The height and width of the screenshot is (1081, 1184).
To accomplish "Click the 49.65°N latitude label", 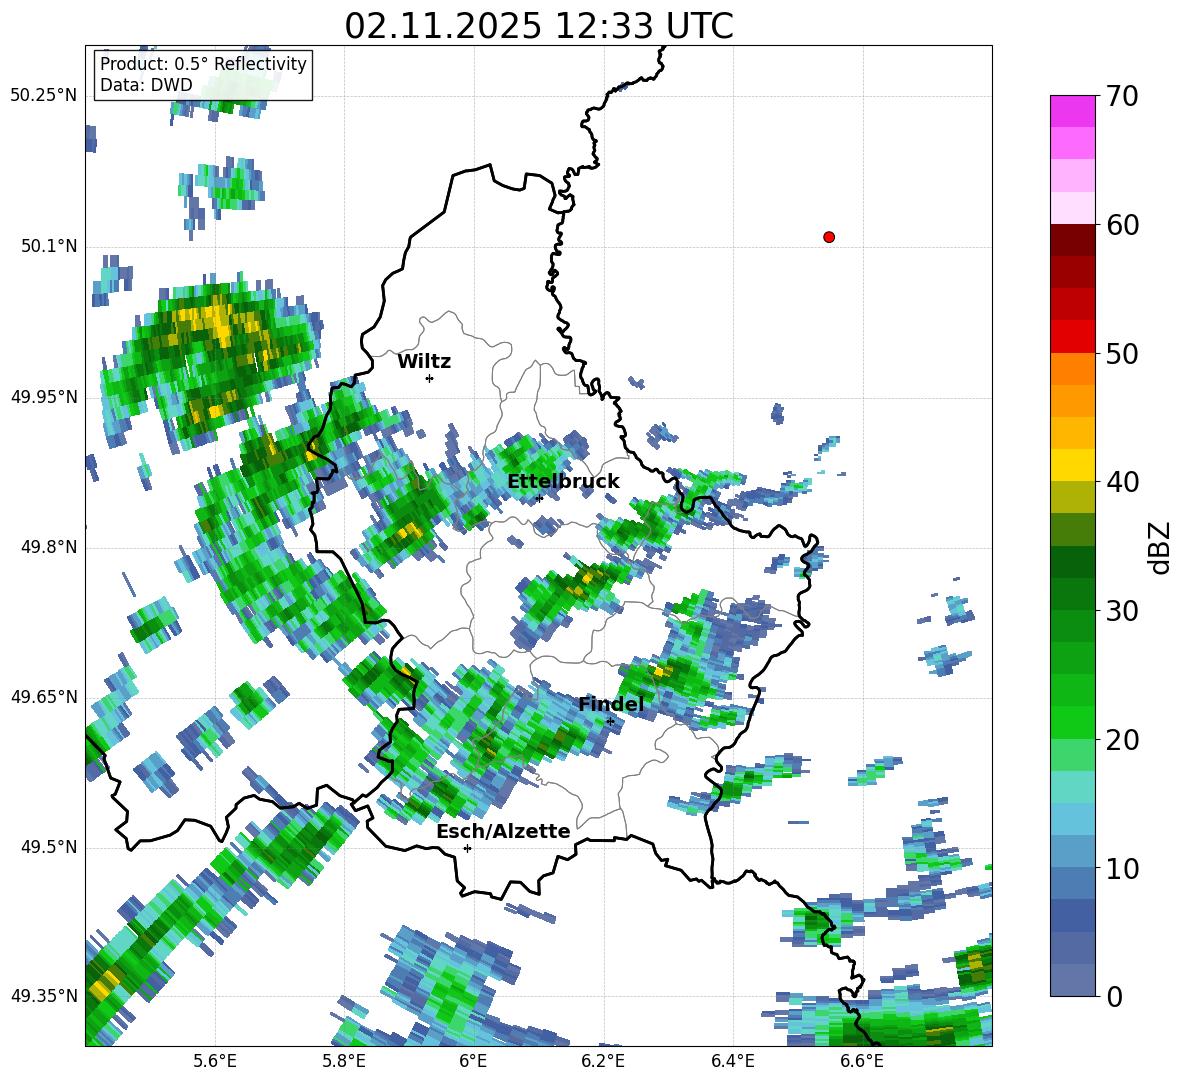I will click(44, 696).
